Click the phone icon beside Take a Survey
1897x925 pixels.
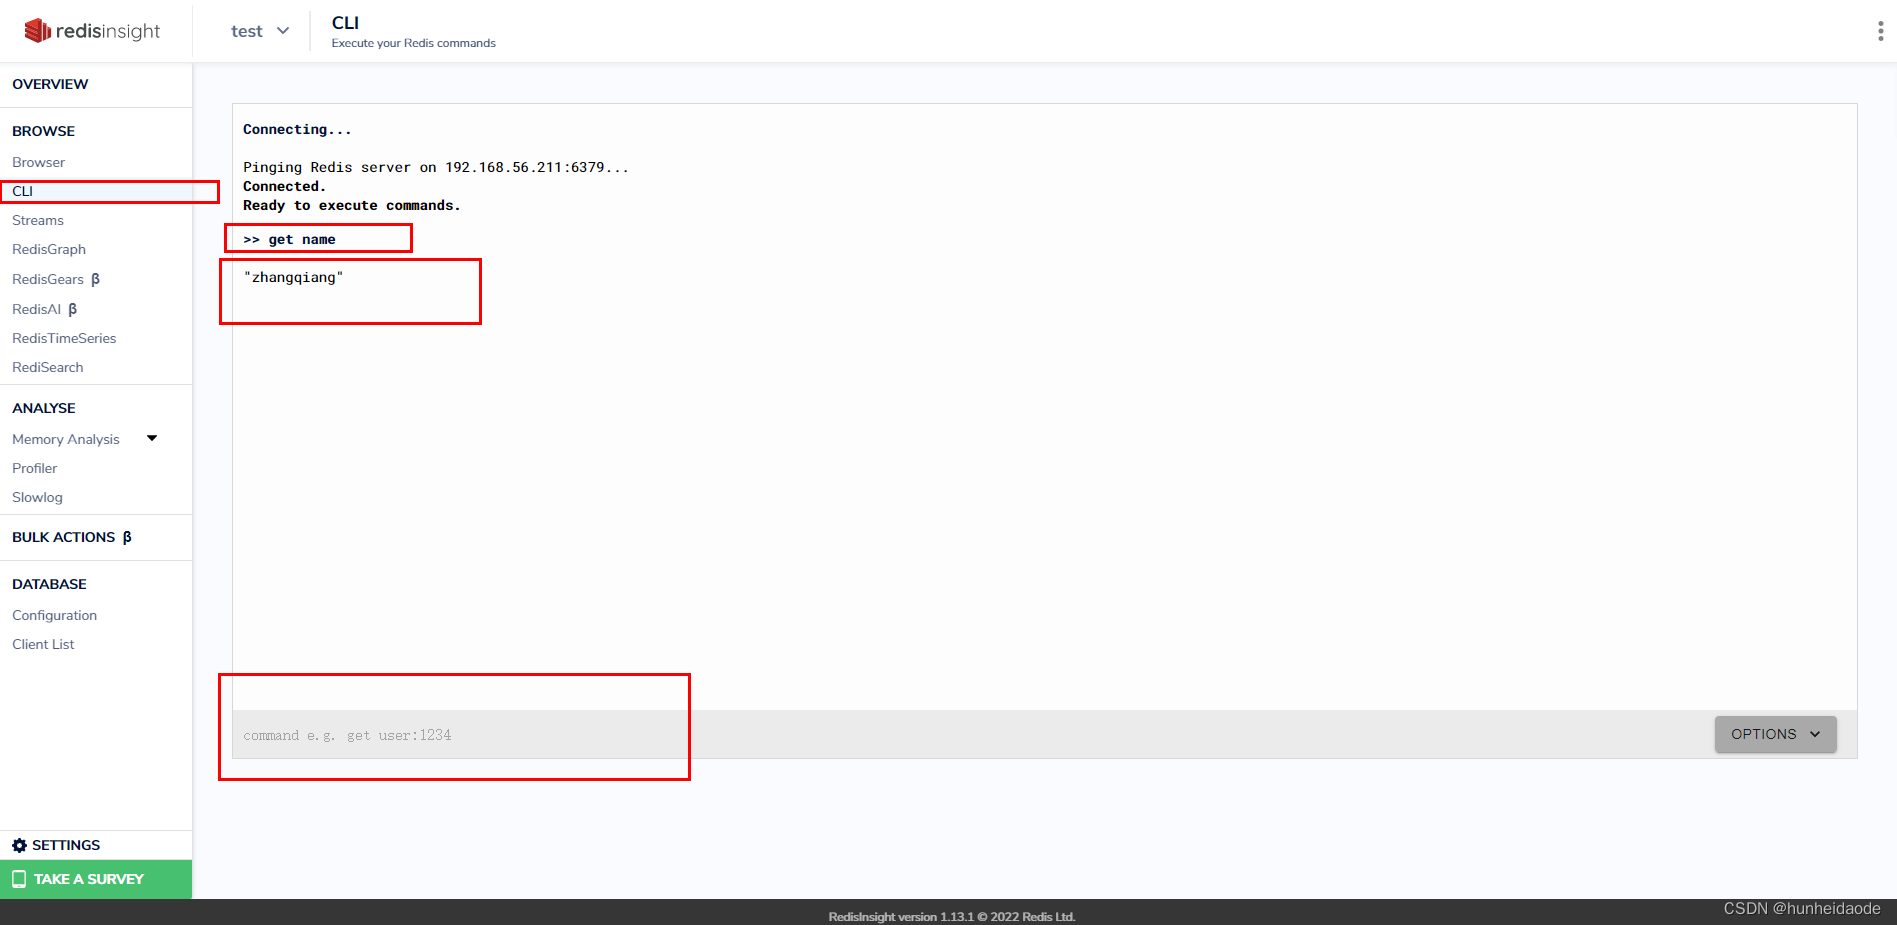[x=18, y=879]
